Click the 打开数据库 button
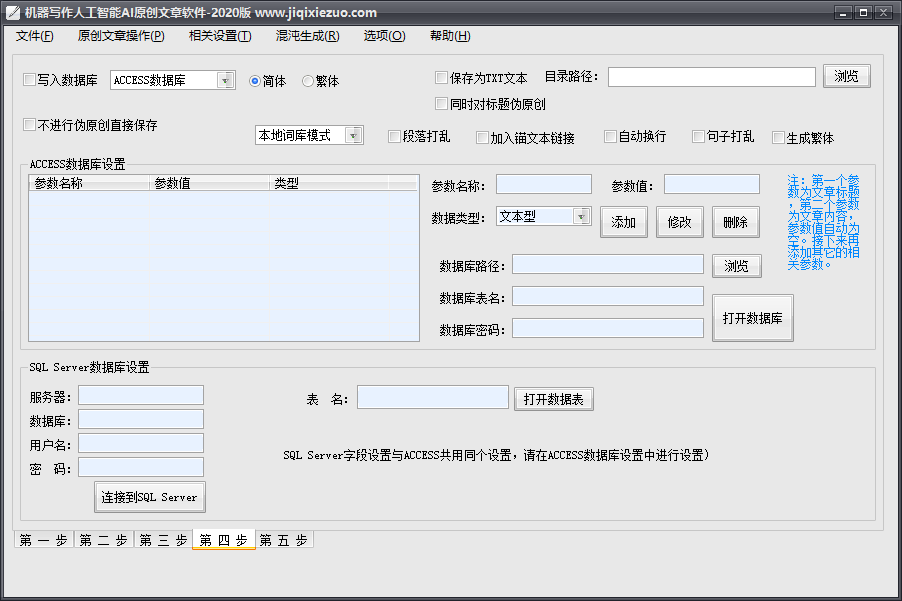This screenshot has width=902, height=601. [x=752, y=318]
